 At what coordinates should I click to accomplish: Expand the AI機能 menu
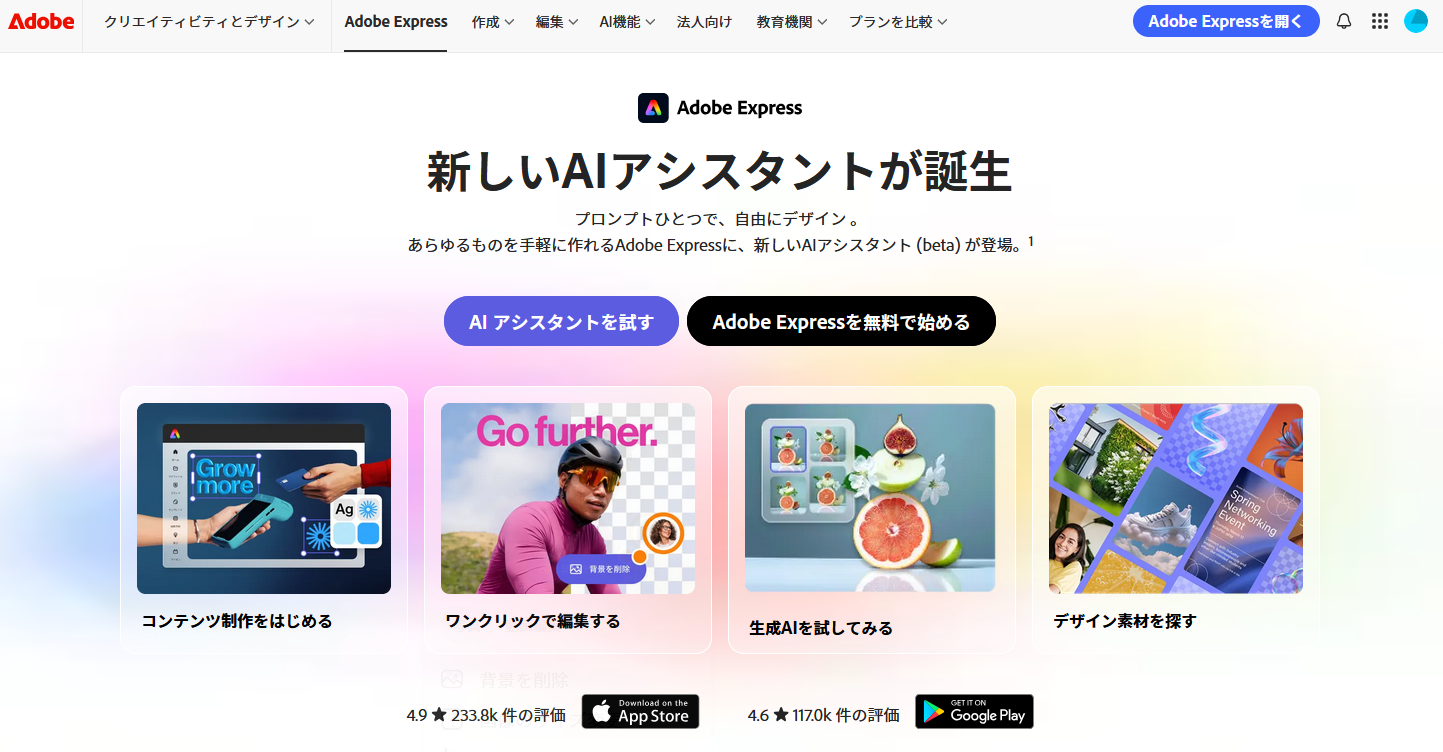pos(627,22)
